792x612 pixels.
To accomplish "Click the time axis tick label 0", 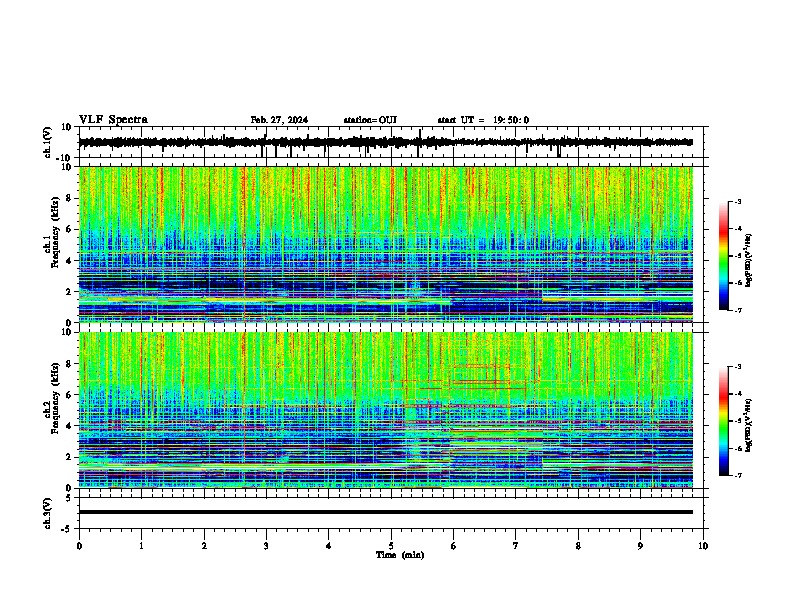I will click(x=79, y=546).
